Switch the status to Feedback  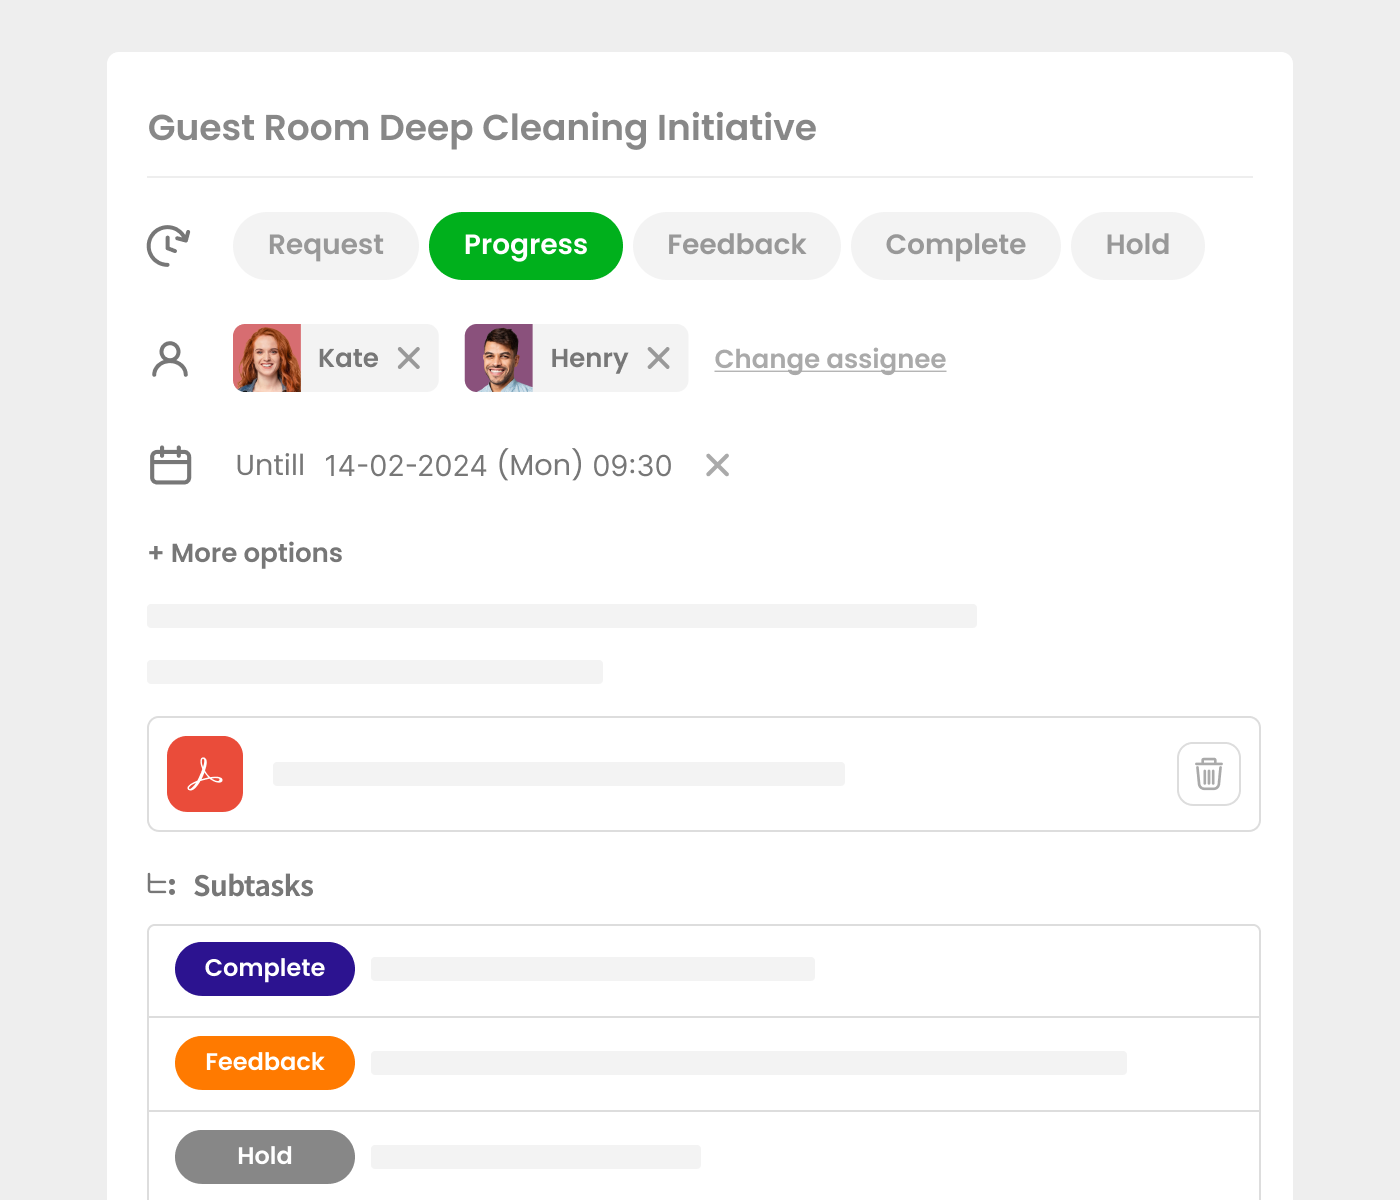[x=737, y=245]
